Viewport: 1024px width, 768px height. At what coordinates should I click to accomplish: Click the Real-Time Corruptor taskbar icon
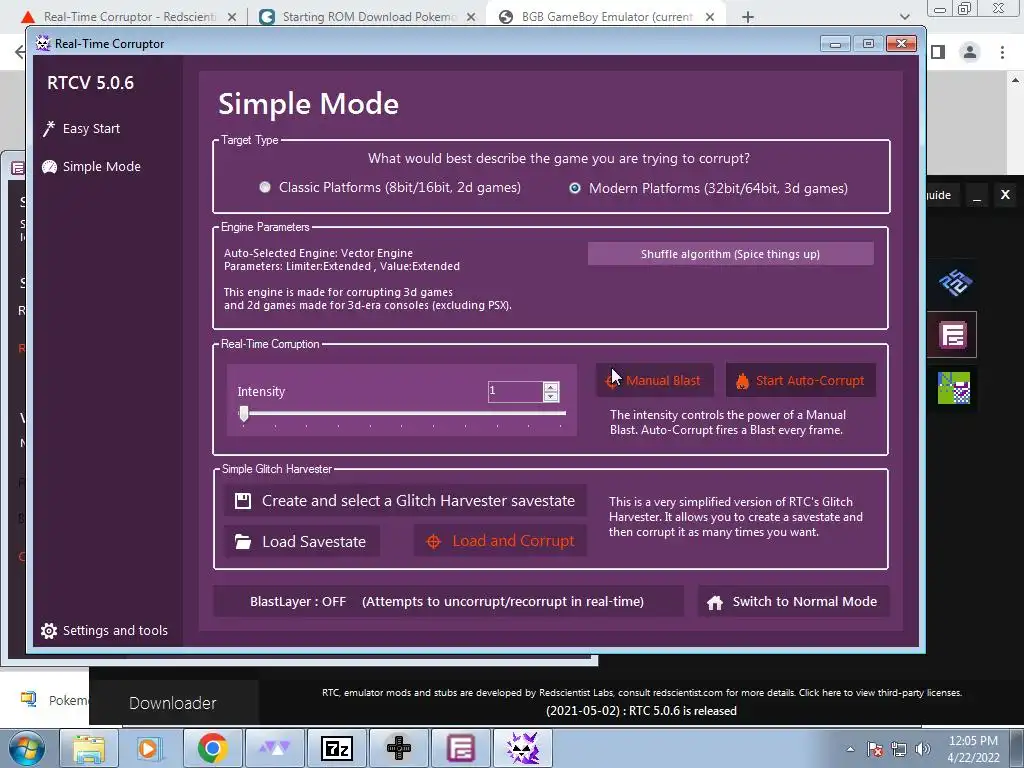(x=522, y=748)
